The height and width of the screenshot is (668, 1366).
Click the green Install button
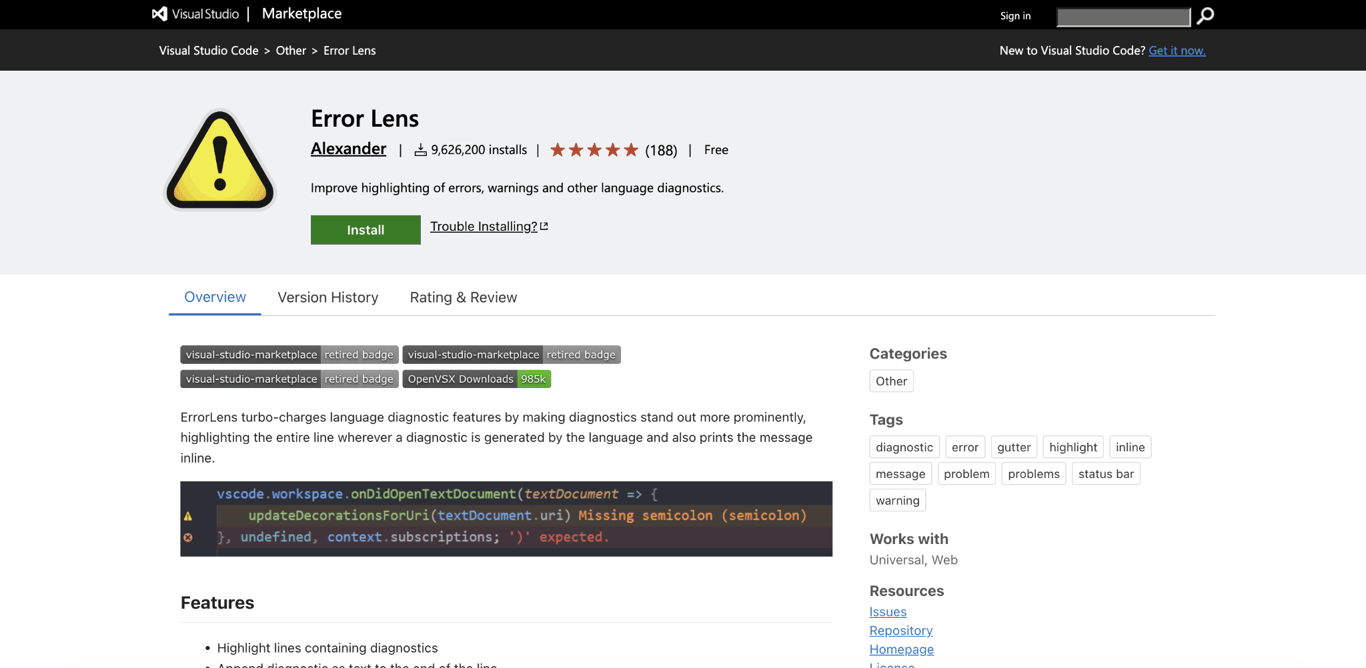(365, 230)
